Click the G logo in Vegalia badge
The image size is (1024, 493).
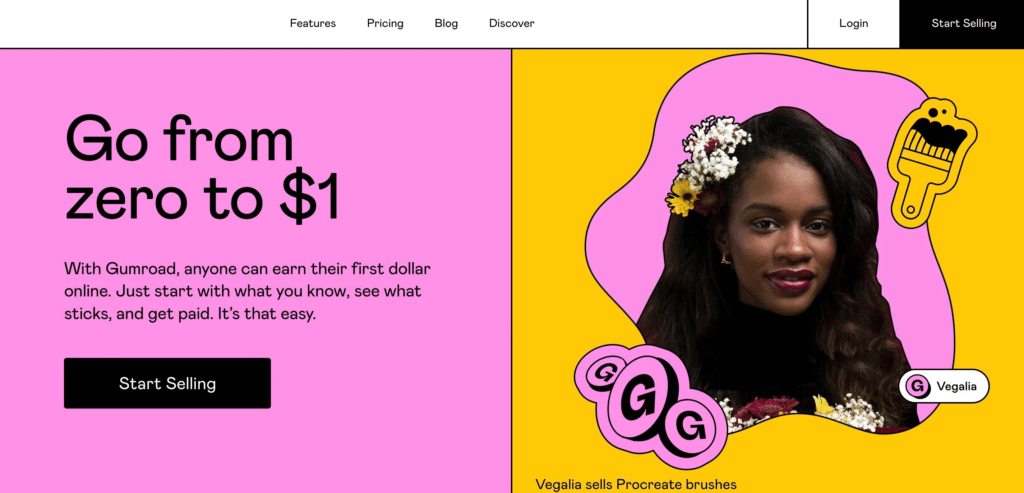918,387
